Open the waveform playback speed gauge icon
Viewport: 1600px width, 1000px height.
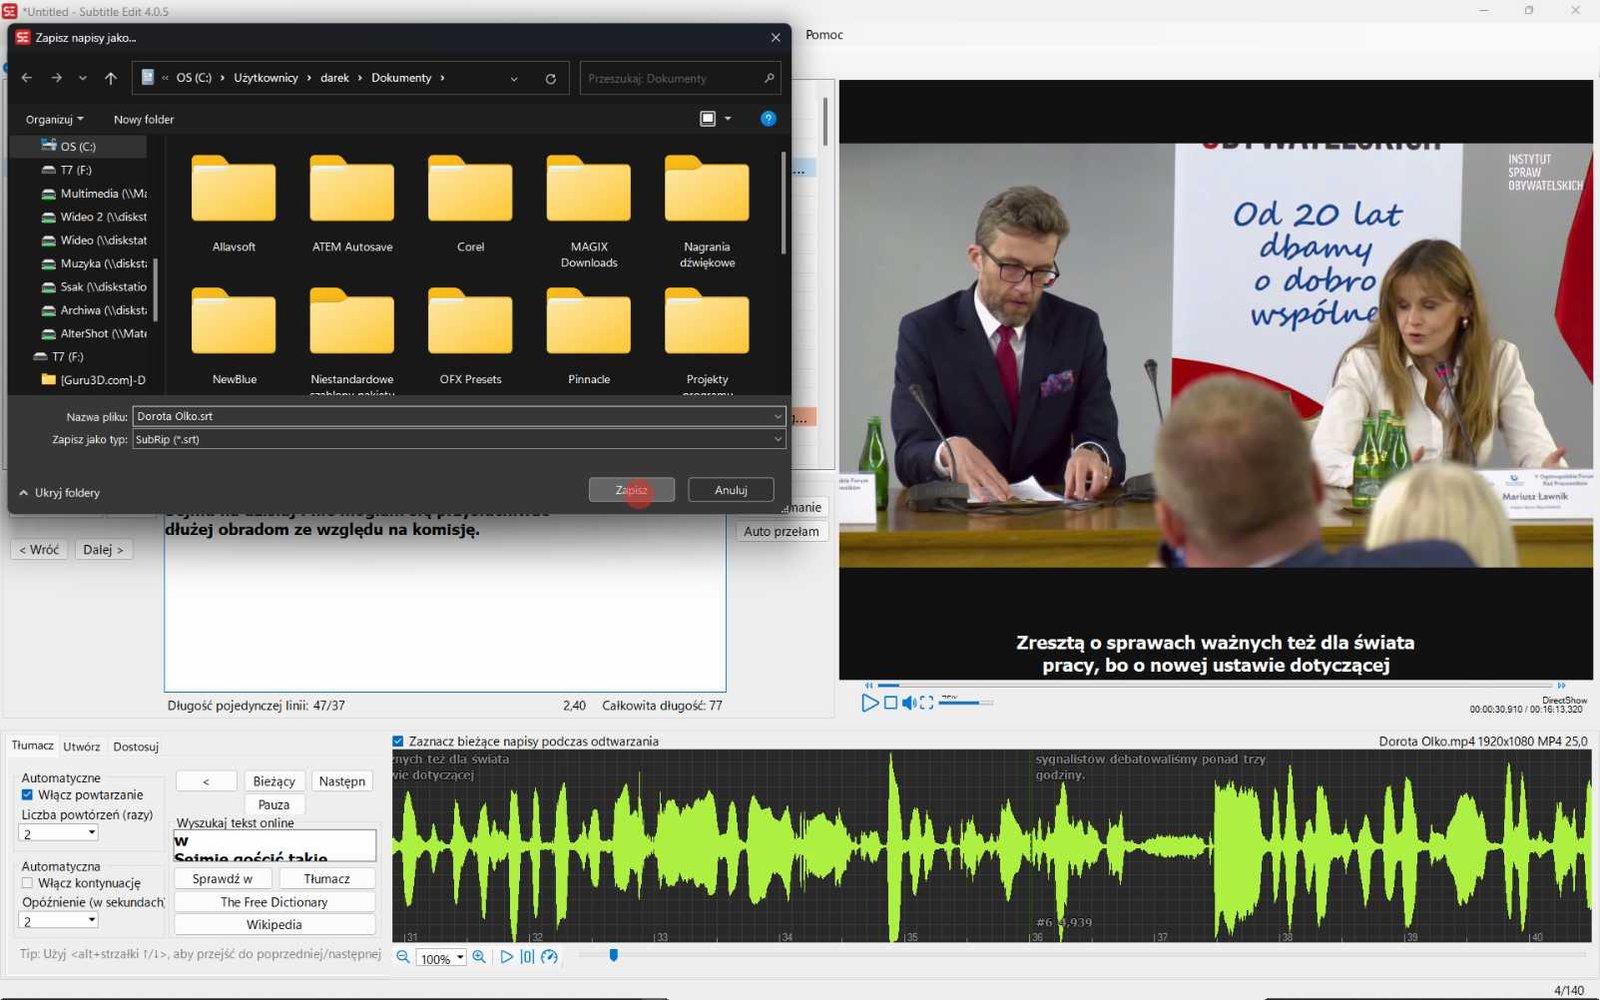[x=549, y=957]
